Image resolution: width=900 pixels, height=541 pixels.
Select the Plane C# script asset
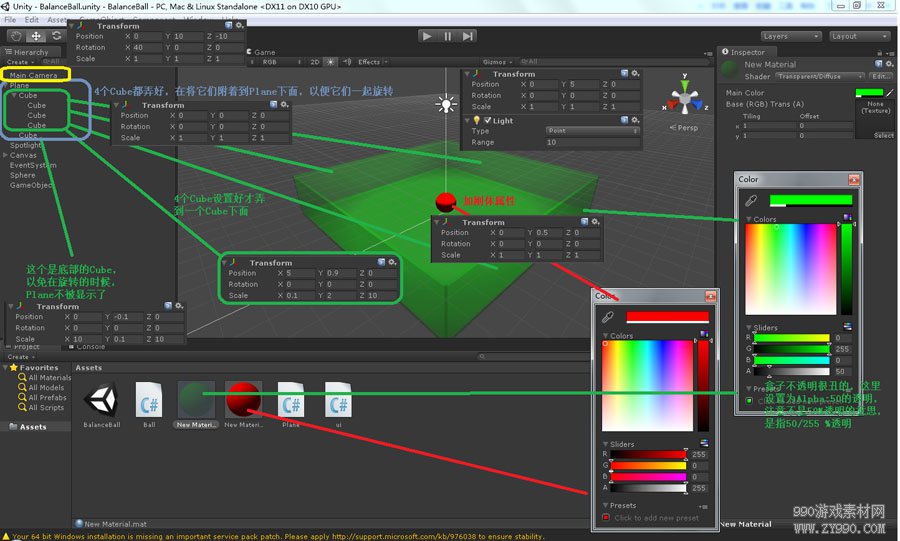291,405
